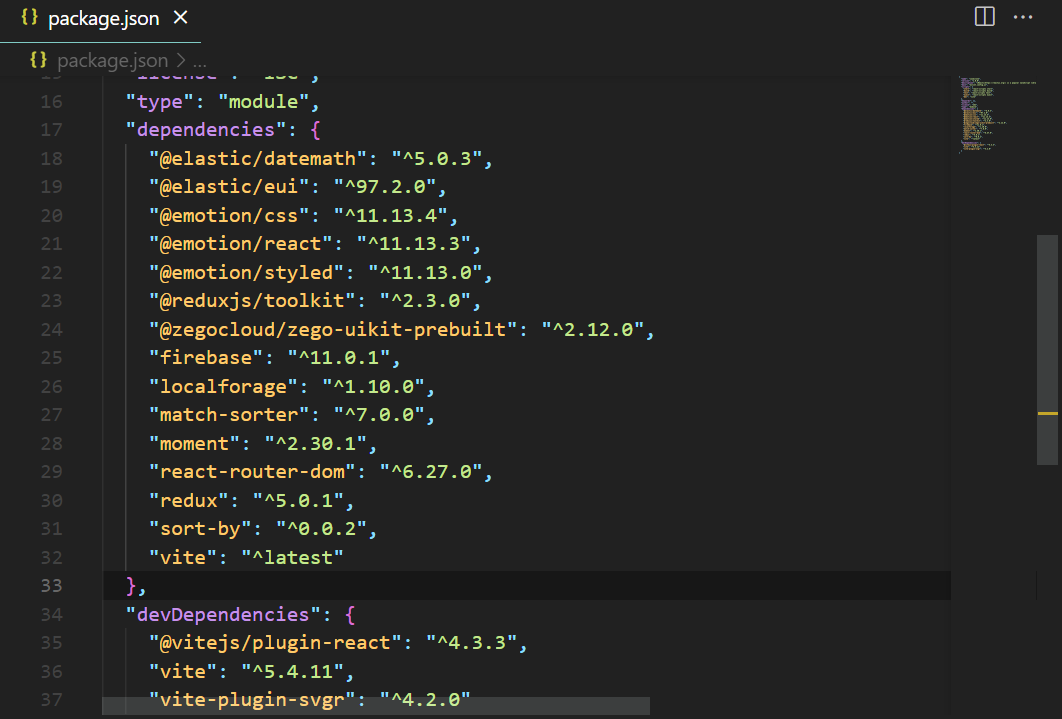Click the opening brace after "devDependencies"
The width and height of the screenshot is (1062, 719).
tap(349, 615)
